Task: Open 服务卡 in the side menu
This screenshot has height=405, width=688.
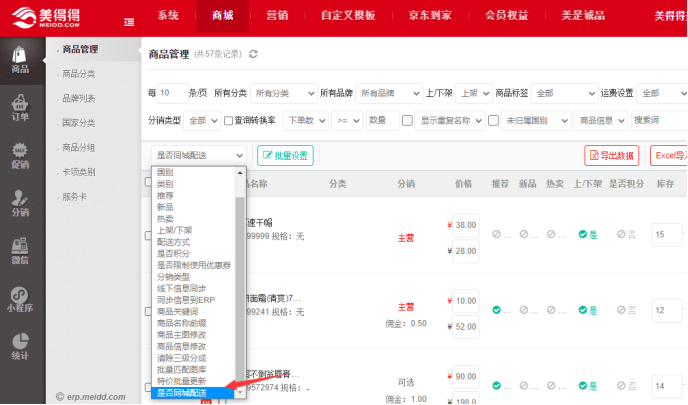Action: (75, 197)
